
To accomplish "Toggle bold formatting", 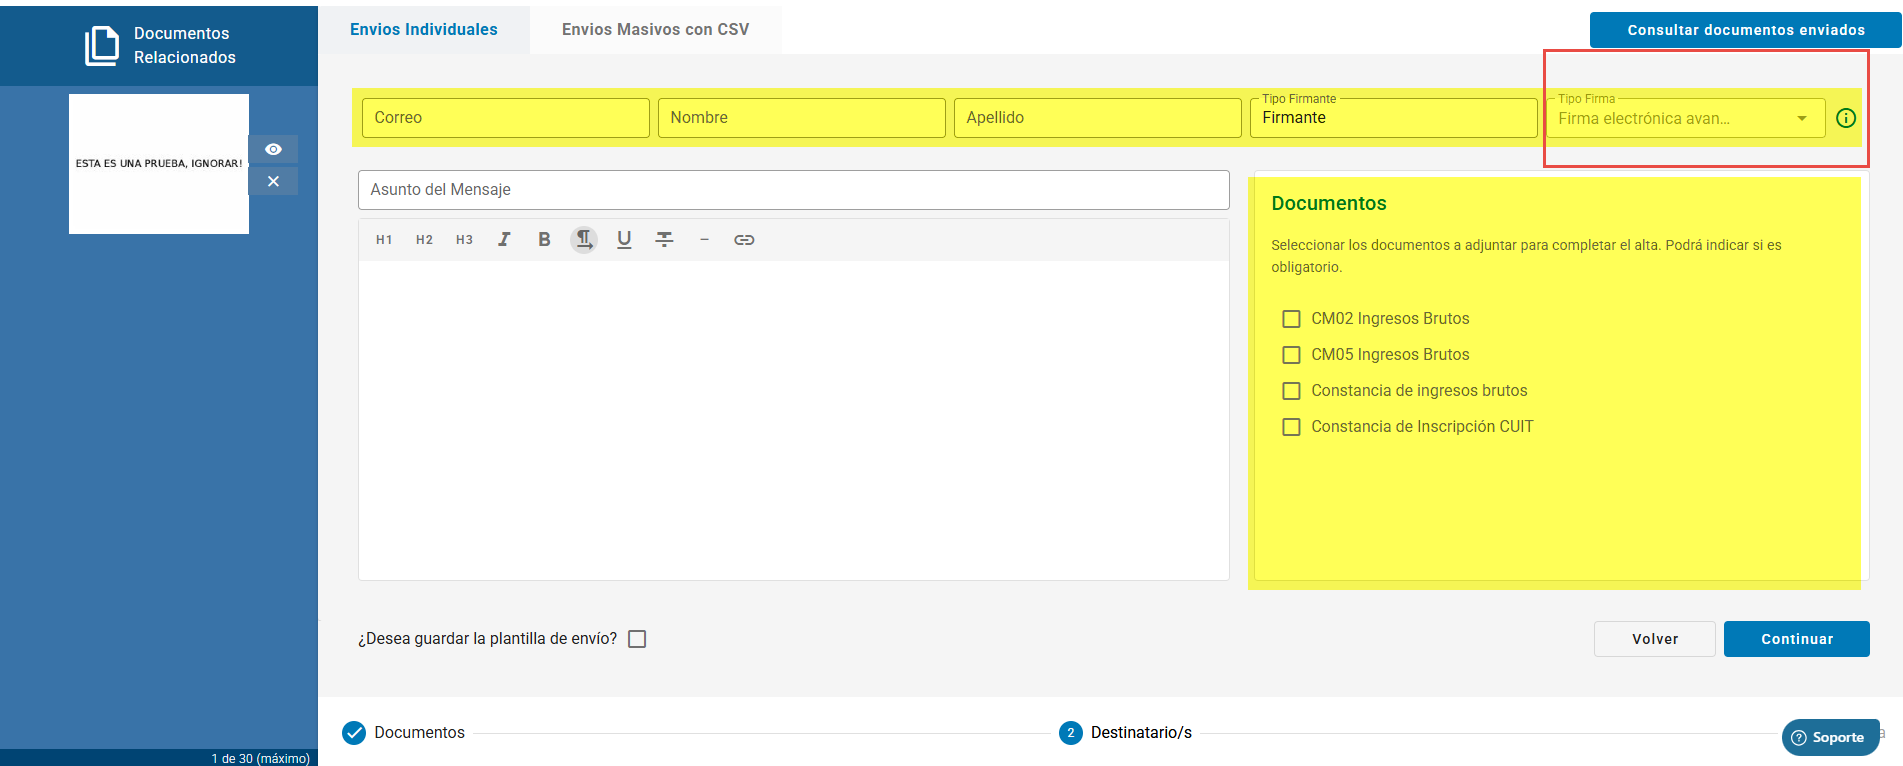I will tap(544, 240).
